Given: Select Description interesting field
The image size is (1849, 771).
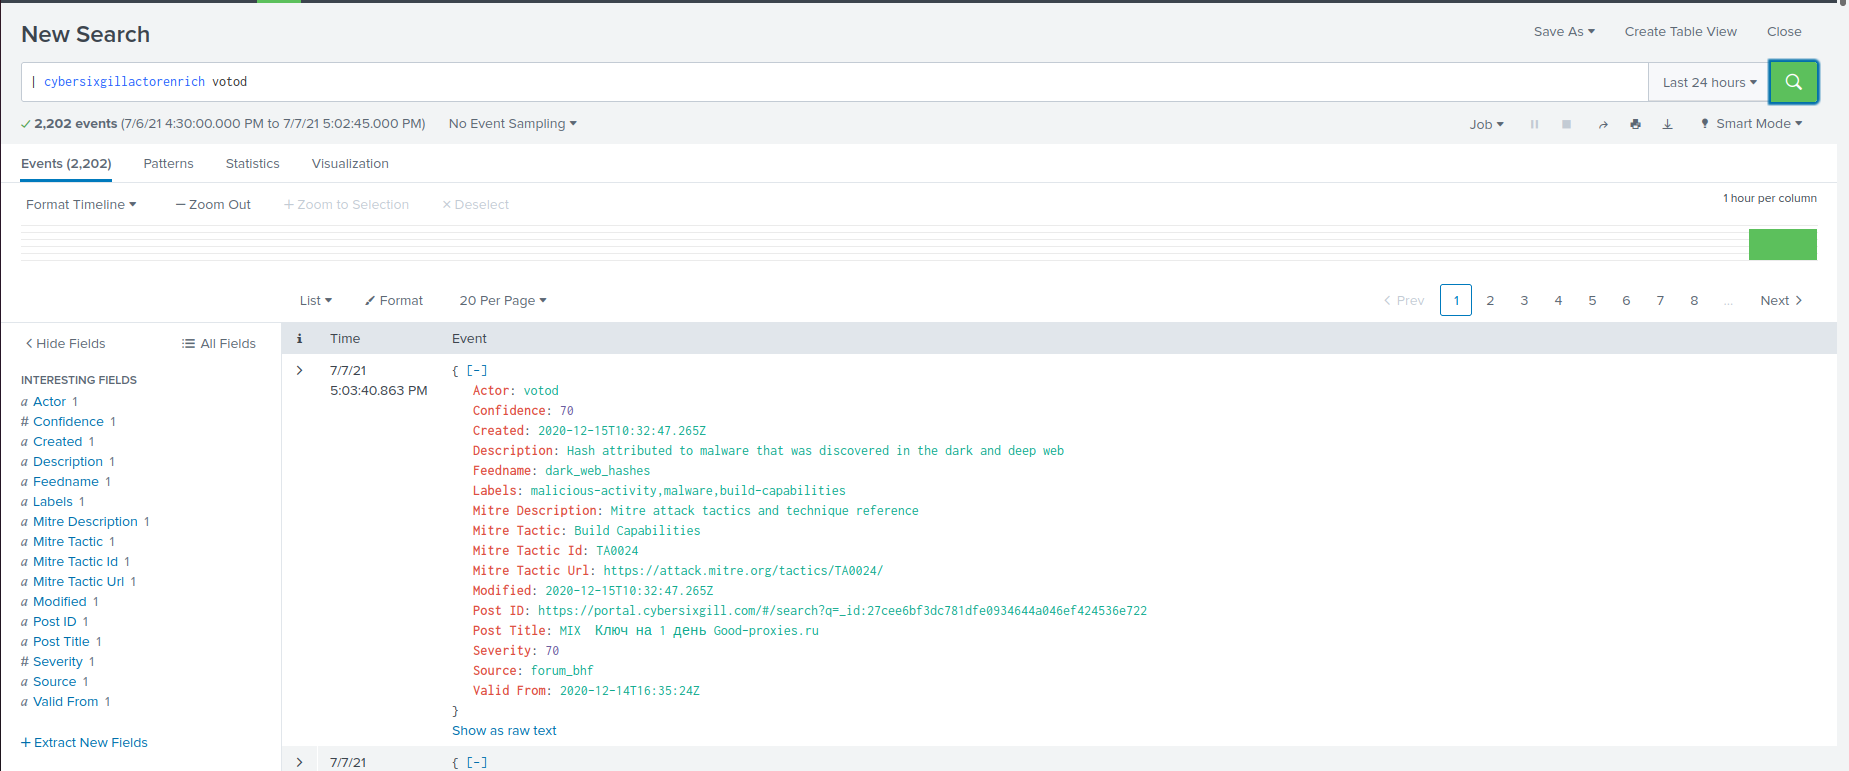Looking at the screenshot, I should click(68, 461).
